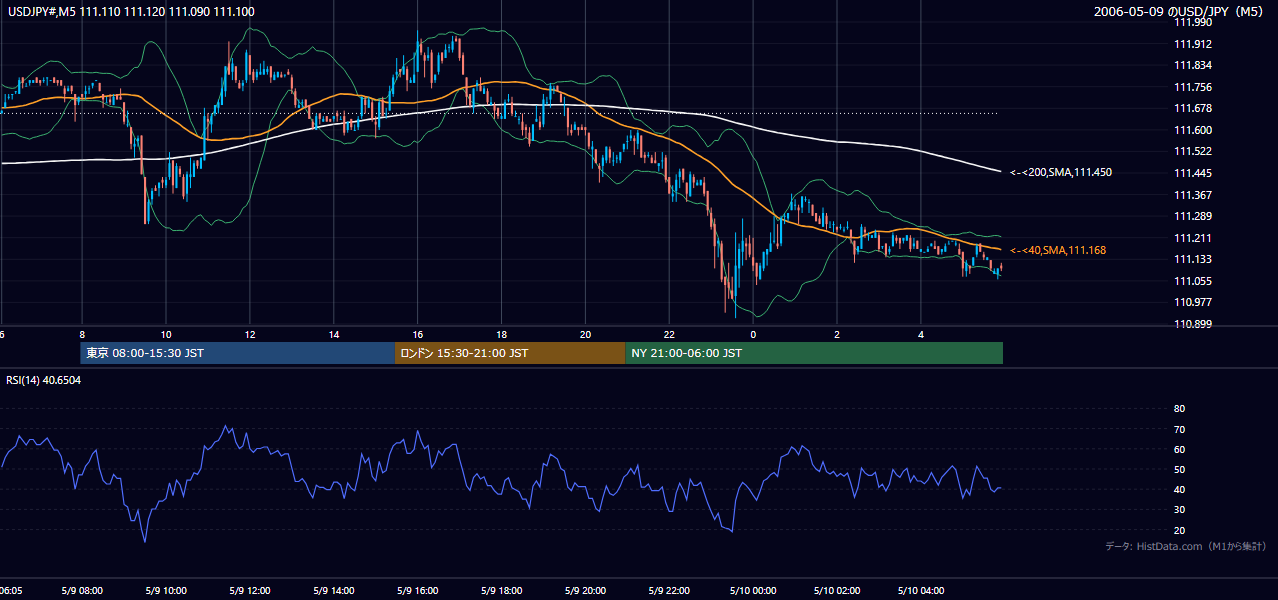
Task: Click hour tick 14 above the session bars
Action: coord(334,335)
